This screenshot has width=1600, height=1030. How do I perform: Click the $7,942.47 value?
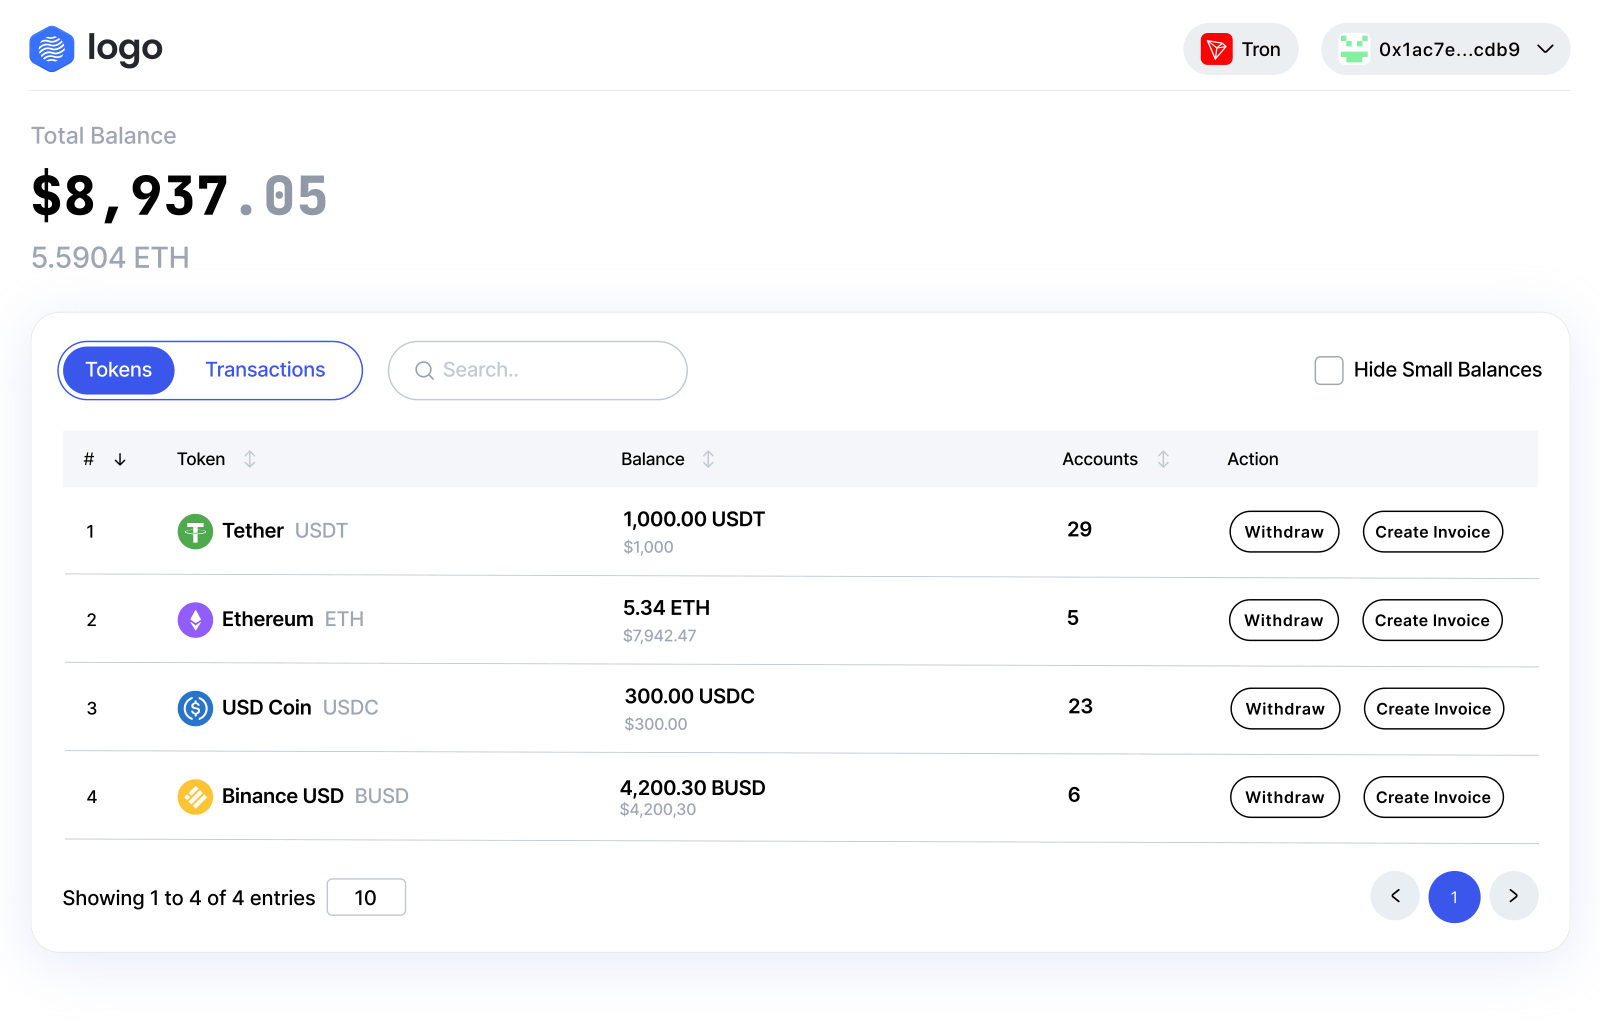tap(660, 636)
